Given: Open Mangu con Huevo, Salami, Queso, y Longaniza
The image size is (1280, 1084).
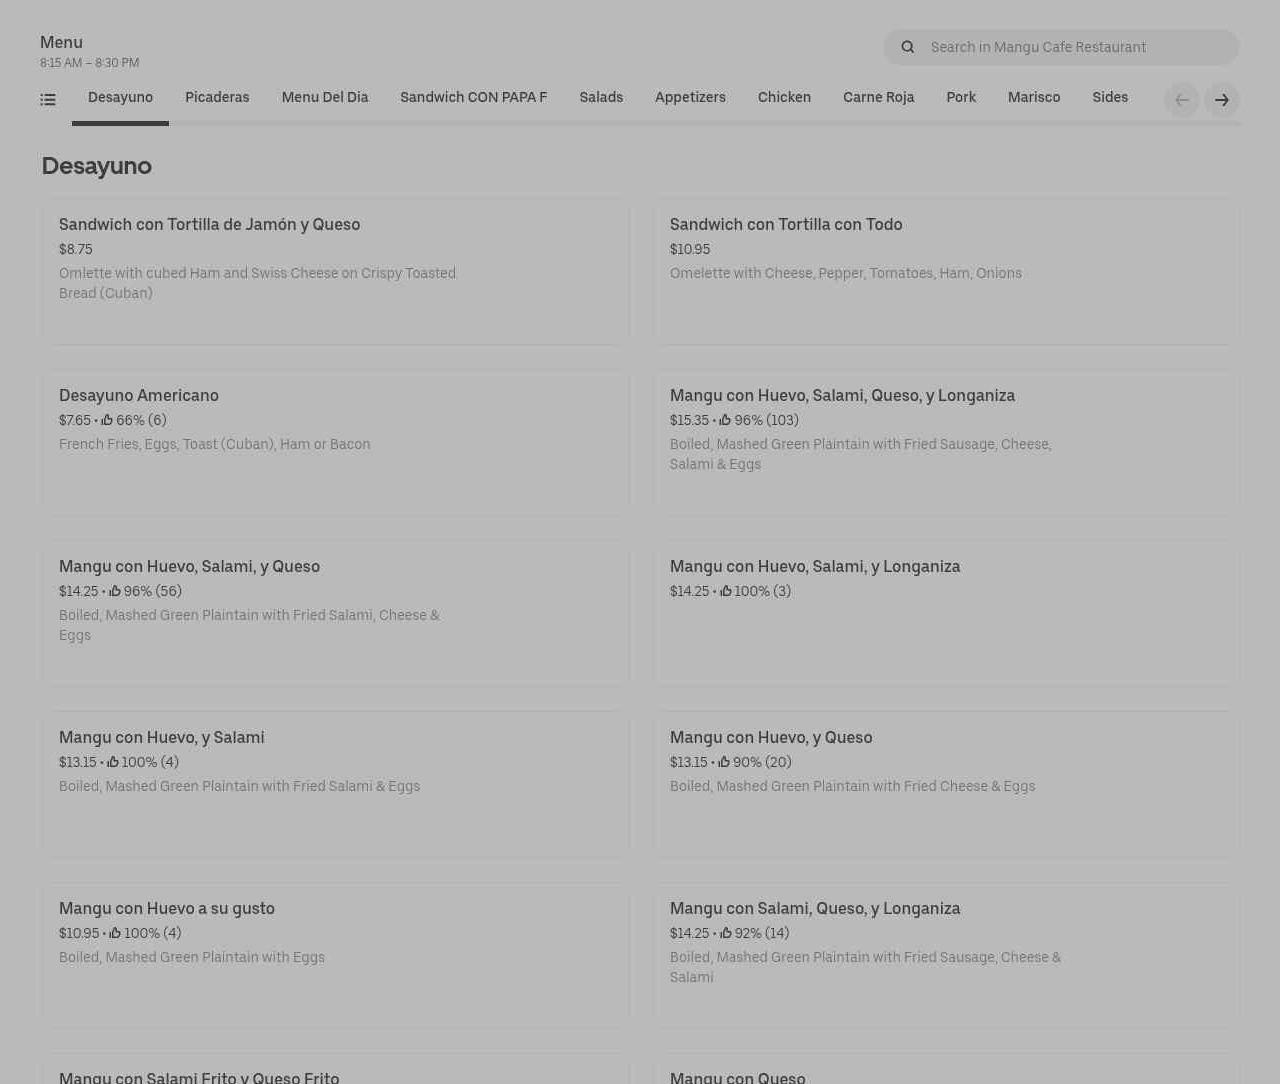Looking at the screenshot, I should pos(946,443).
